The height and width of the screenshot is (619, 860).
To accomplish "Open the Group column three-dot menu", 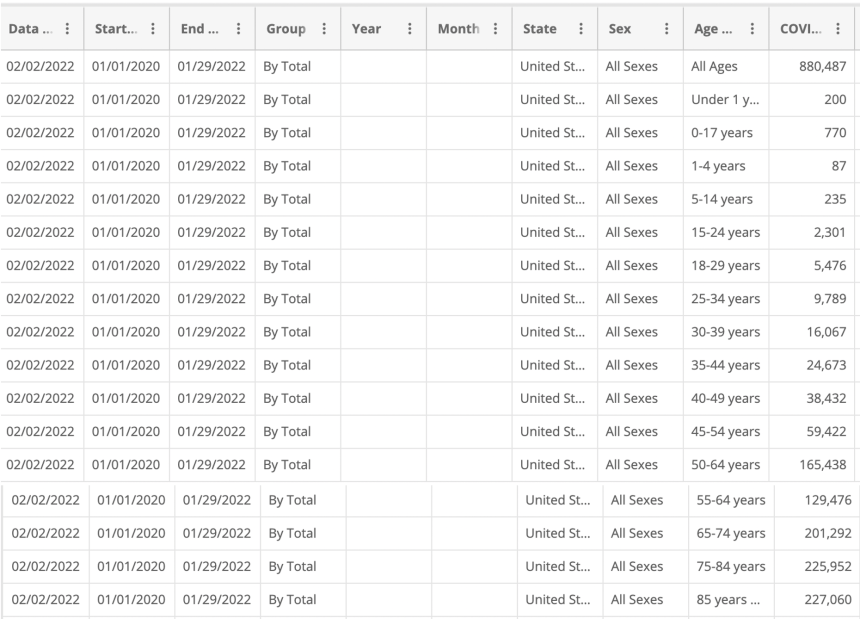I will [324, 29].
